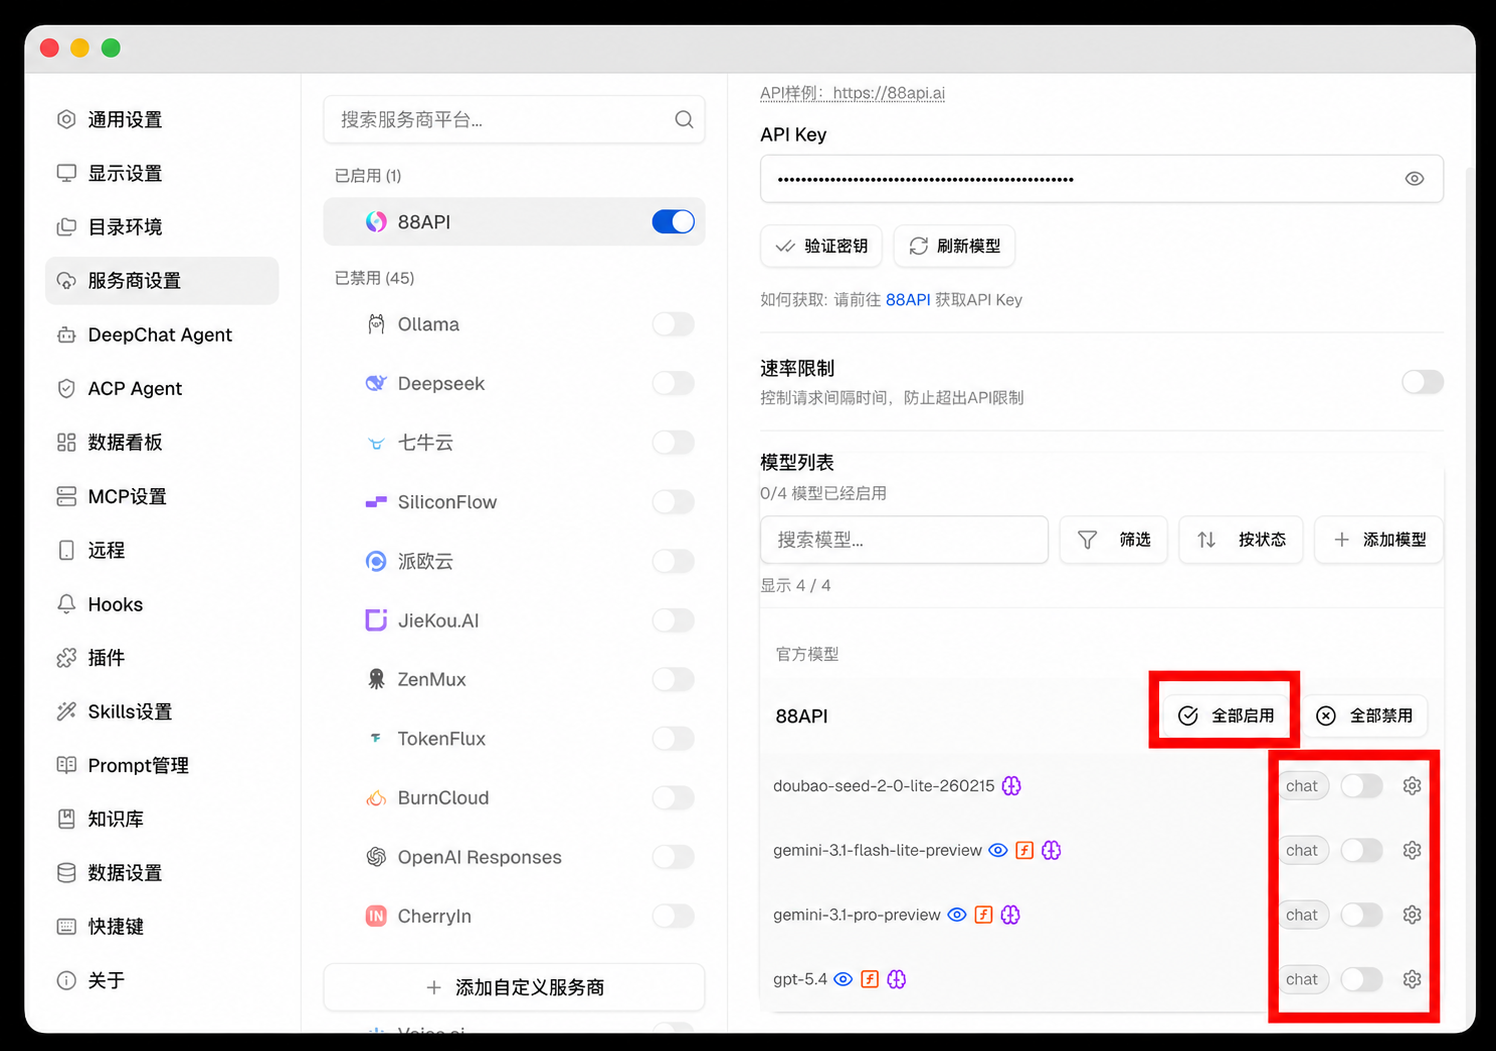Open ACP Agent settings

pos(162,388)
